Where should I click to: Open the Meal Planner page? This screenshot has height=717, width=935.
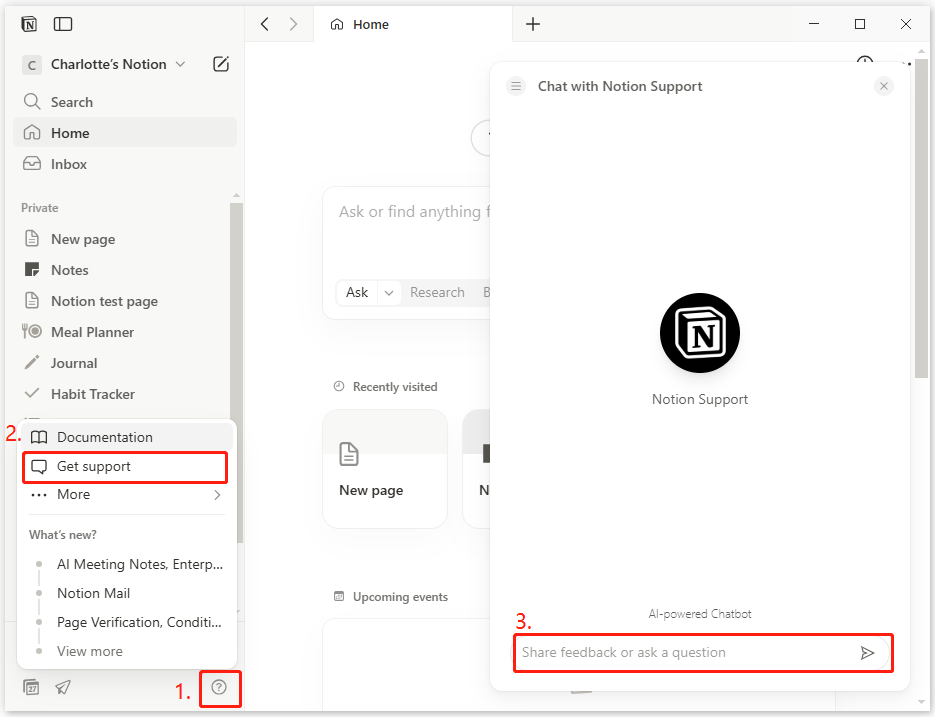[122, 332]
